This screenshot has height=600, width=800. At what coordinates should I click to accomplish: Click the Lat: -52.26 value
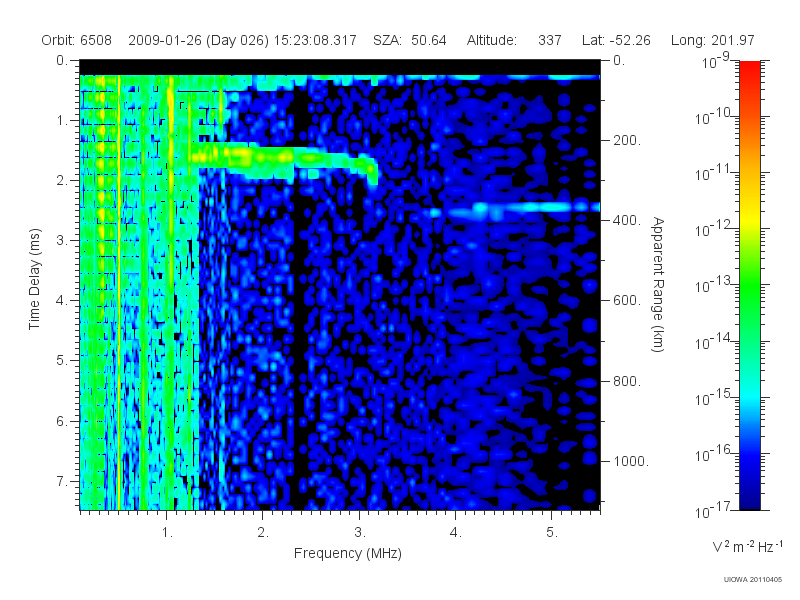[x=616, y=40]
